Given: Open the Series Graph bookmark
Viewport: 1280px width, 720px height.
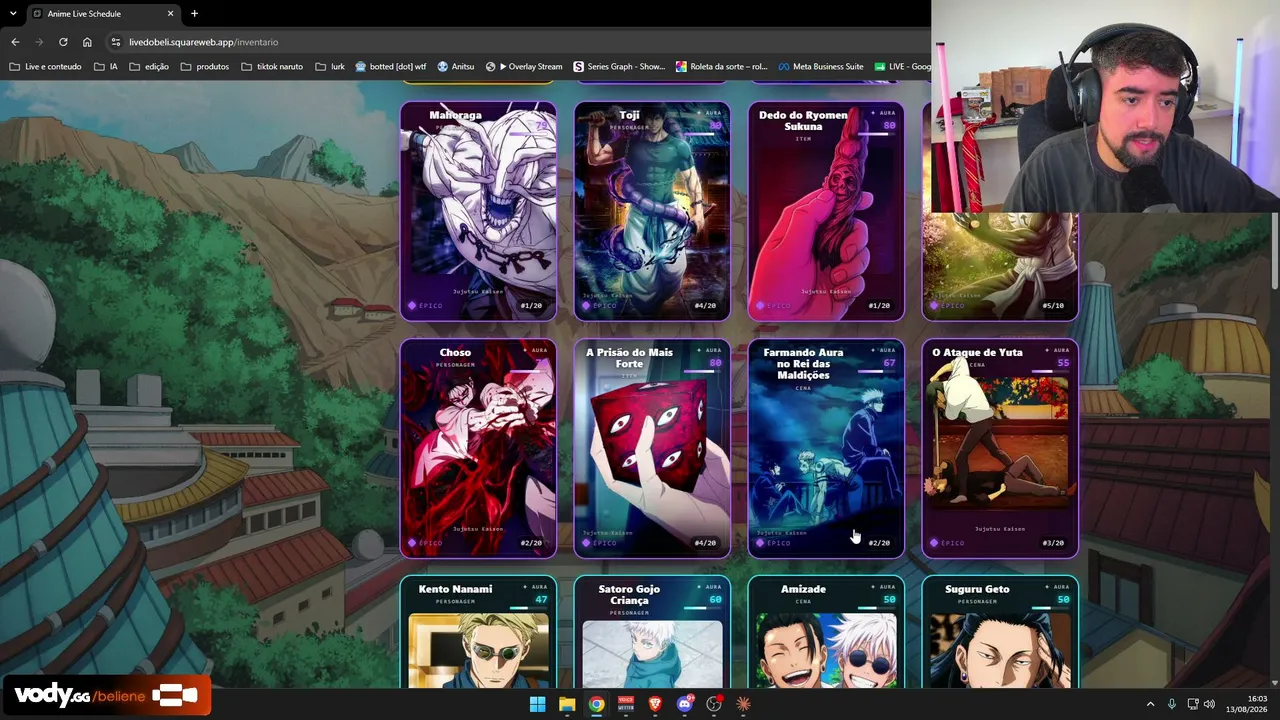Looking at the screenshot, I should [619, 67].
